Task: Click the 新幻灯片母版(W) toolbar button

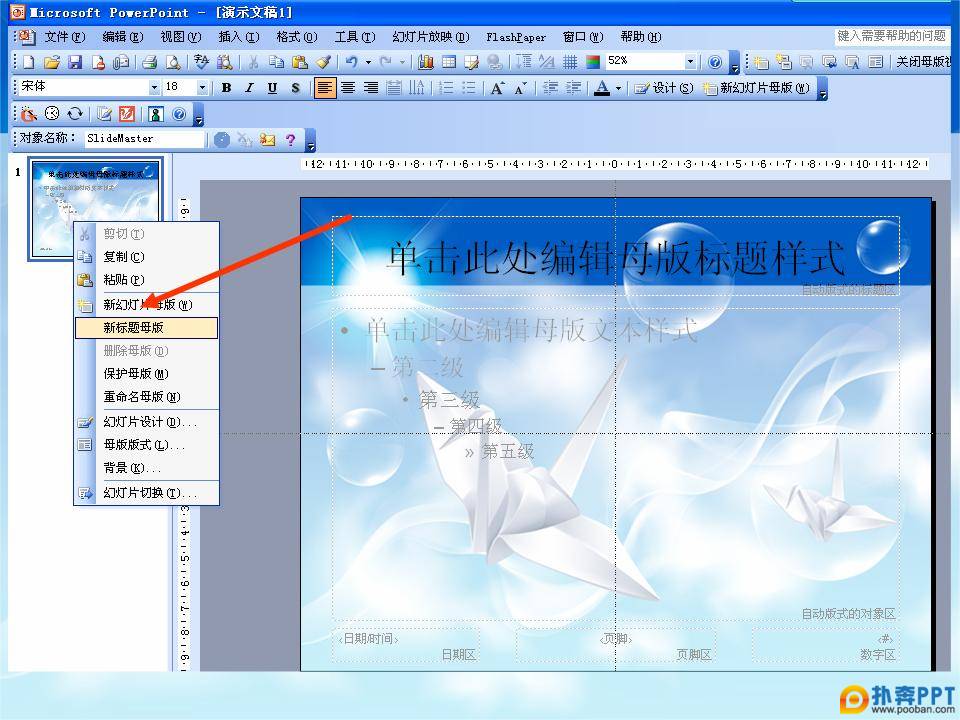Action: pos(756,88)
